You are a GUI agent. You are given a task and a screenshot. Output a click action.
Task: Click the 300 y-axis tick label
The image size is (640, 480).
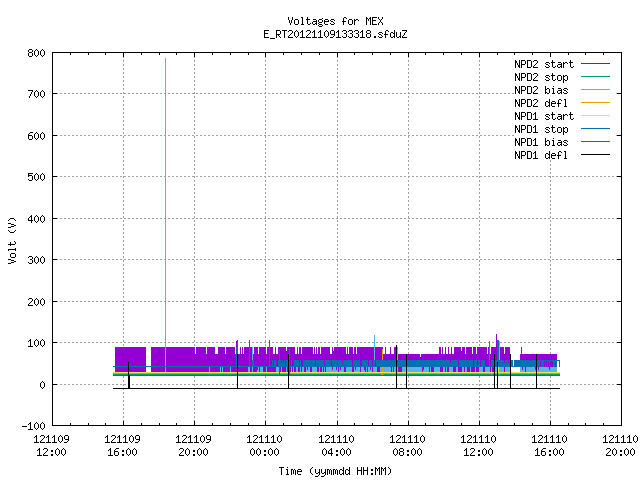click(36, 260)
